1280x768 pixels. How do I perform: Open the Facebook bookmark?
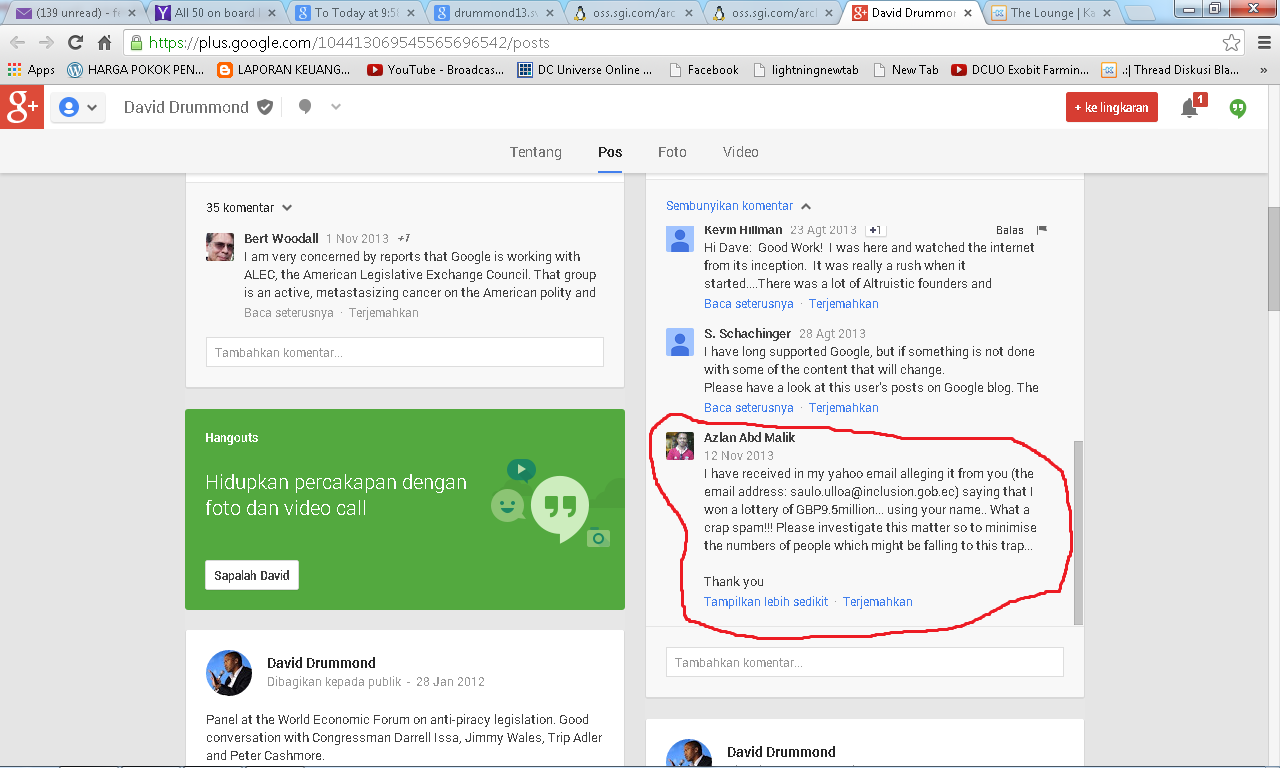pos(703,70)
